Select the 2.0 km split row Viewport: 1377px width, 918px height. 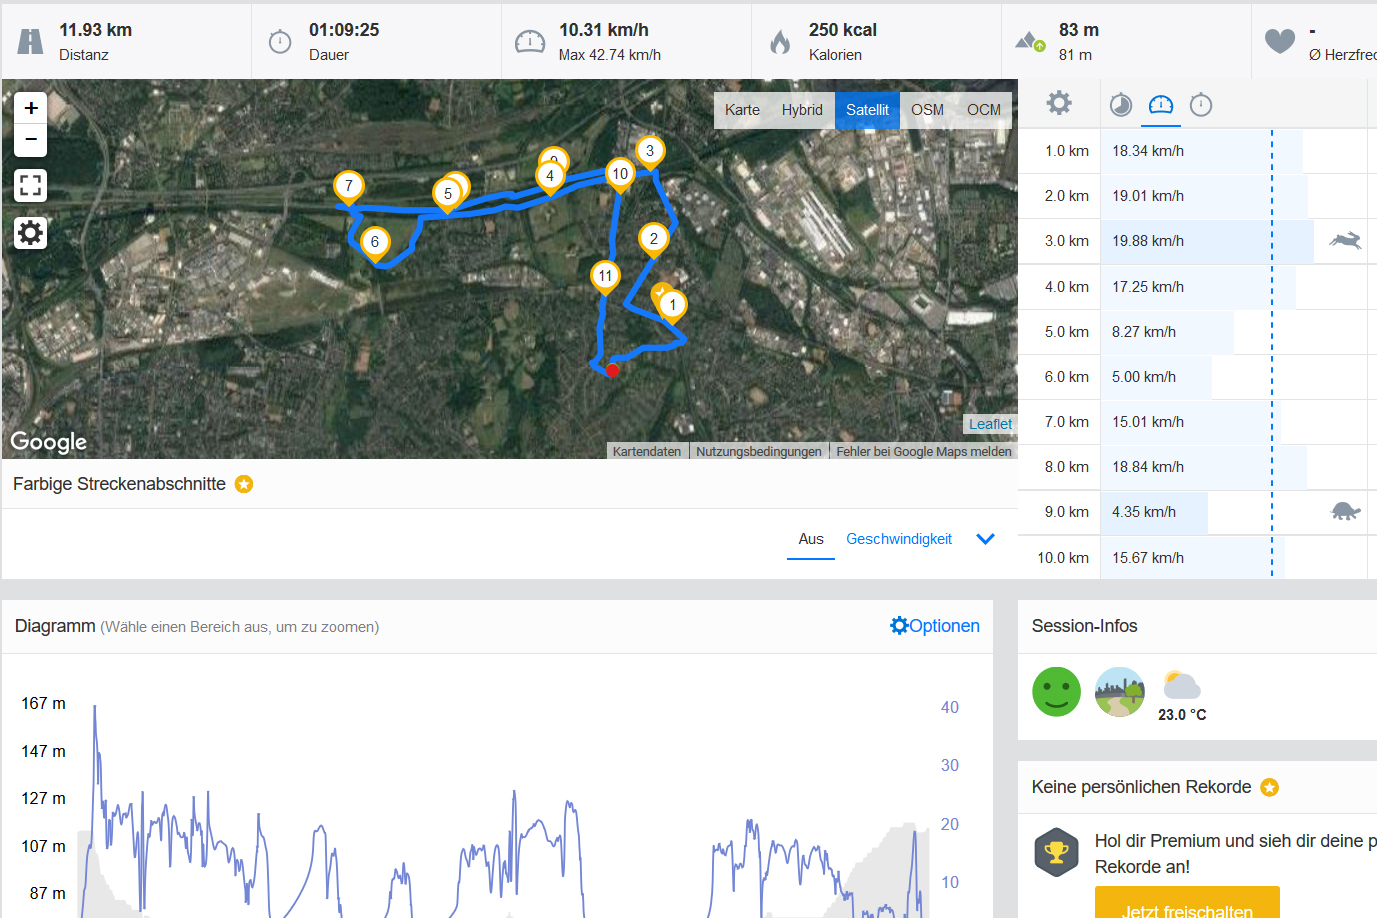1197,196
